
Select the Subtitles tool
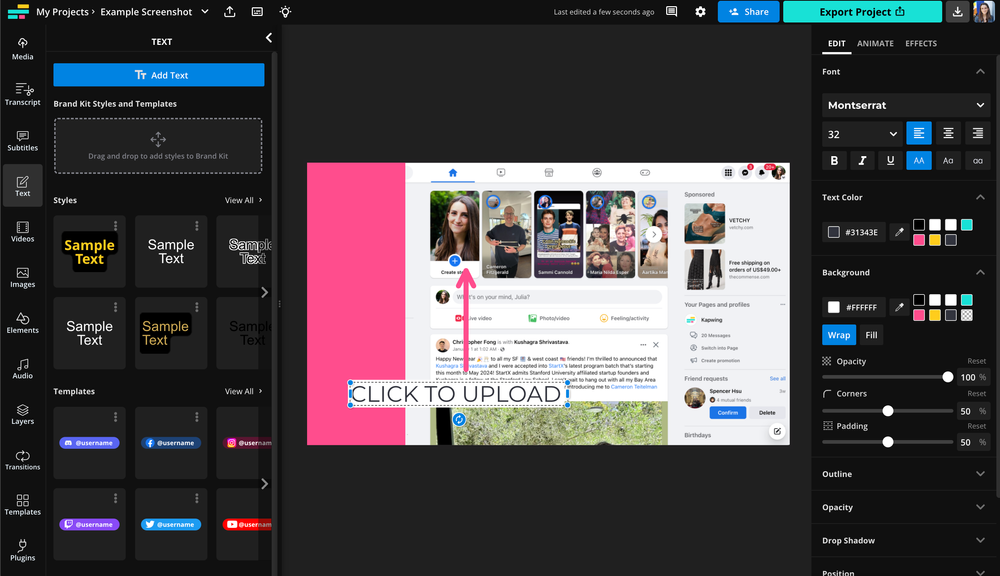coord(21,139)
